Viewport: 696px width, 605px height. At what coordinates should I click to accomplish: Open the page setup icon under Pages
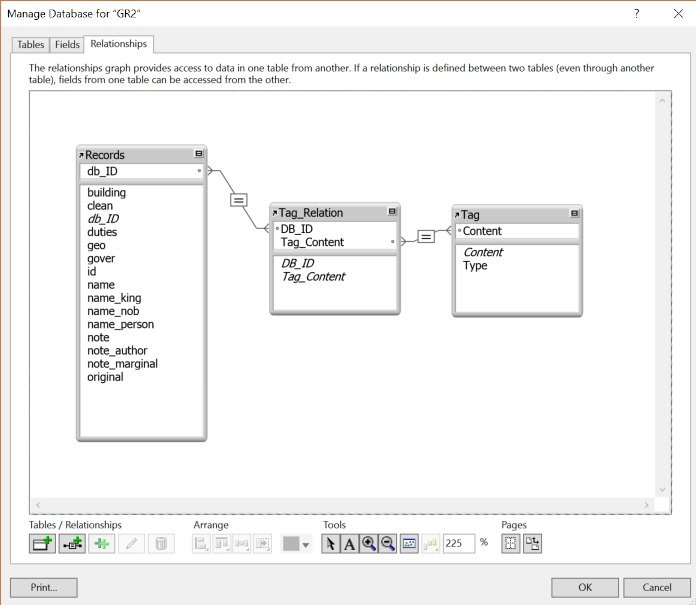click(532, 543)
